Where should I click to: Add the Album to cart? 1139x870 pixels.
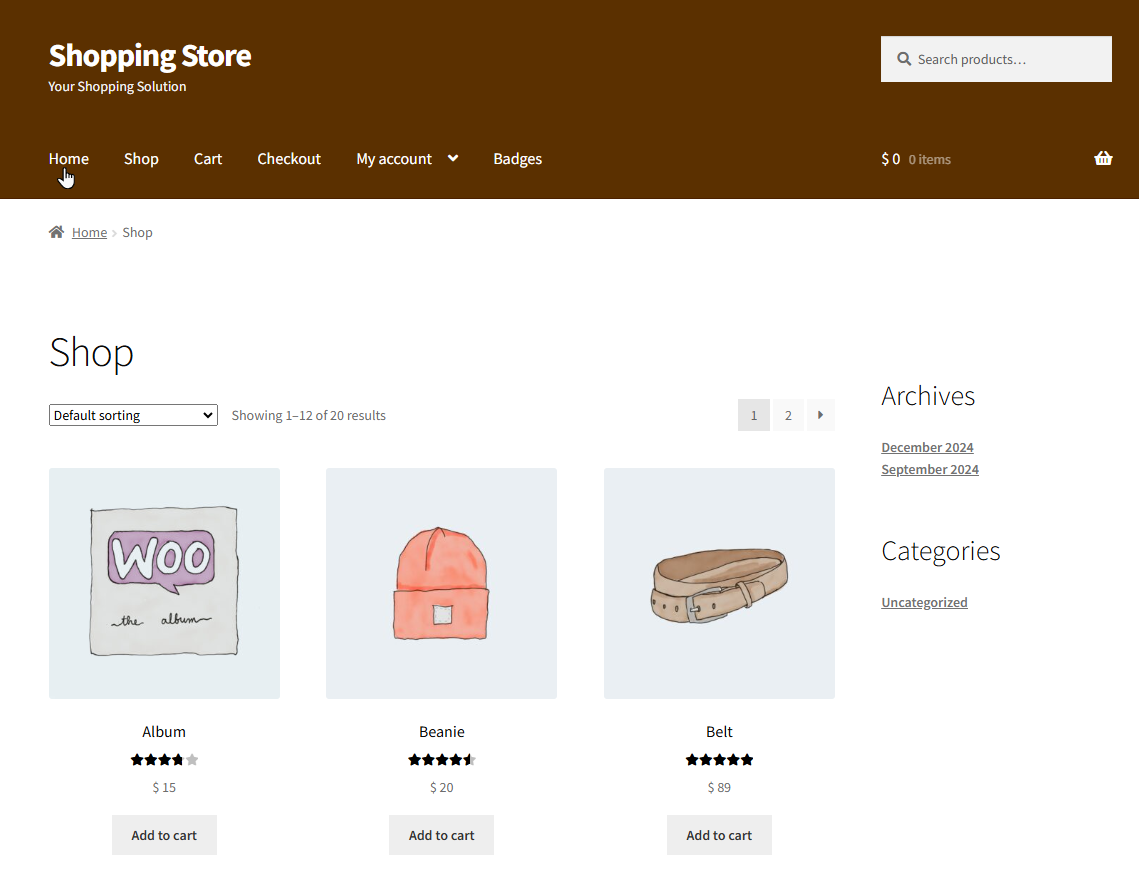click(x=164, y=835)
